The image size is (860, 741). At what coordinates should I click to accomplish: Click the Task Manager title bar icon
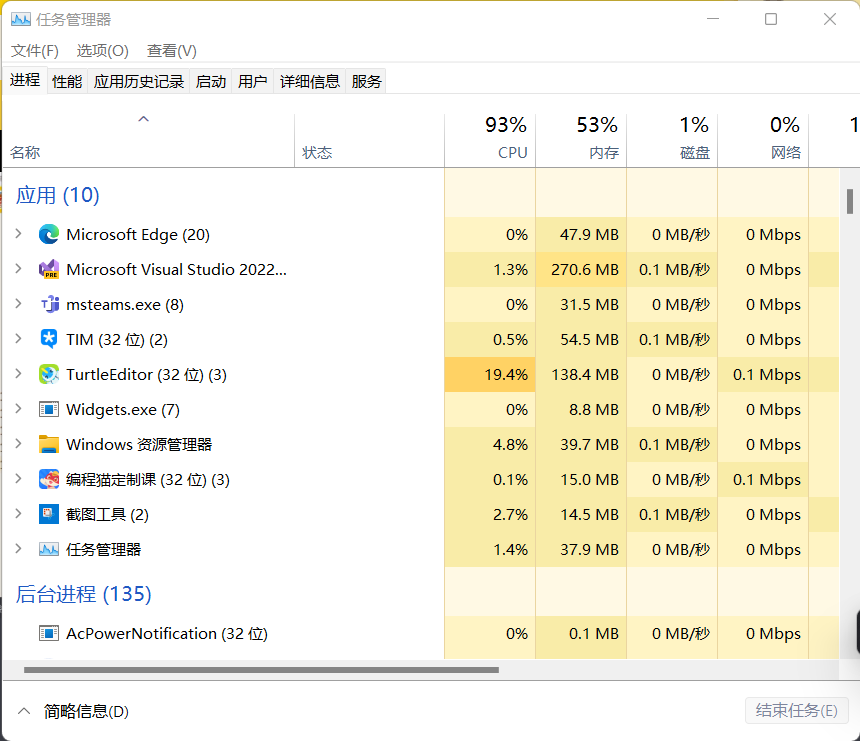click(21, 20)
